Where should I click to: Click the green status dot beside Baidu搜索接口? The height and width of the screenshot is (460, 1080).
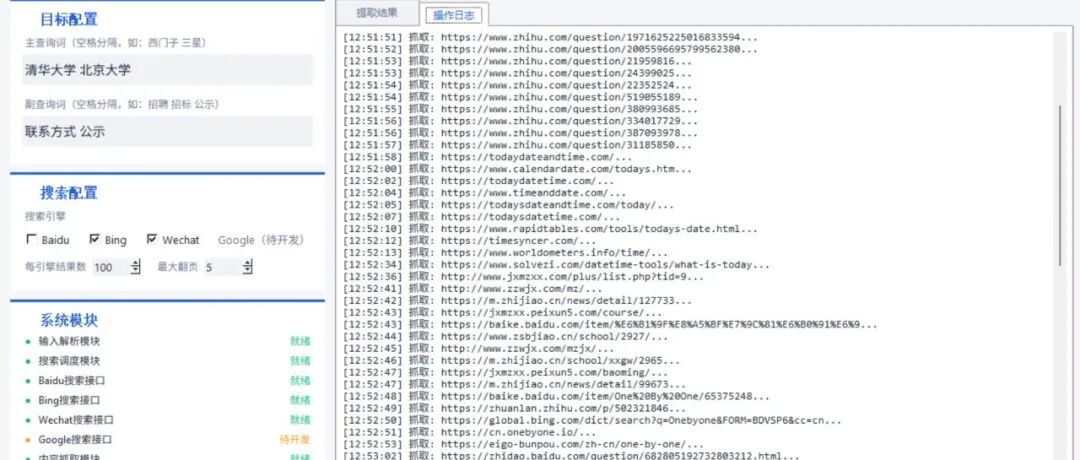(x=28, y=381)
